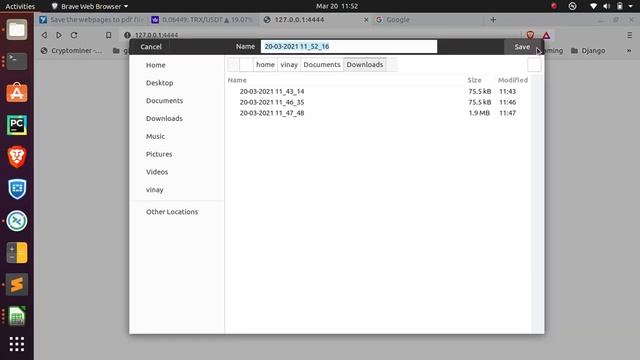This screenshot has height=360, width=640.
Task: Click the browser back arrow
Action: point(44,35)
